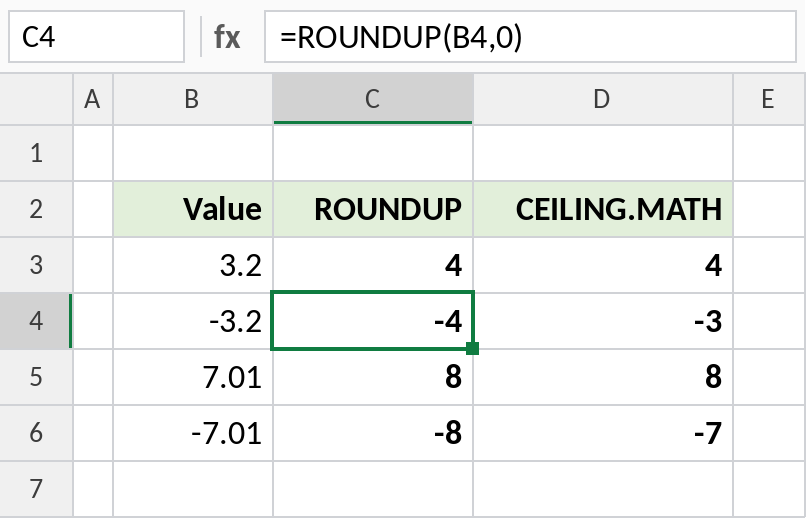The width and height of the screenshot is (806, 518).
Task: Select the cell showing -3
Action: pos(602,321)
